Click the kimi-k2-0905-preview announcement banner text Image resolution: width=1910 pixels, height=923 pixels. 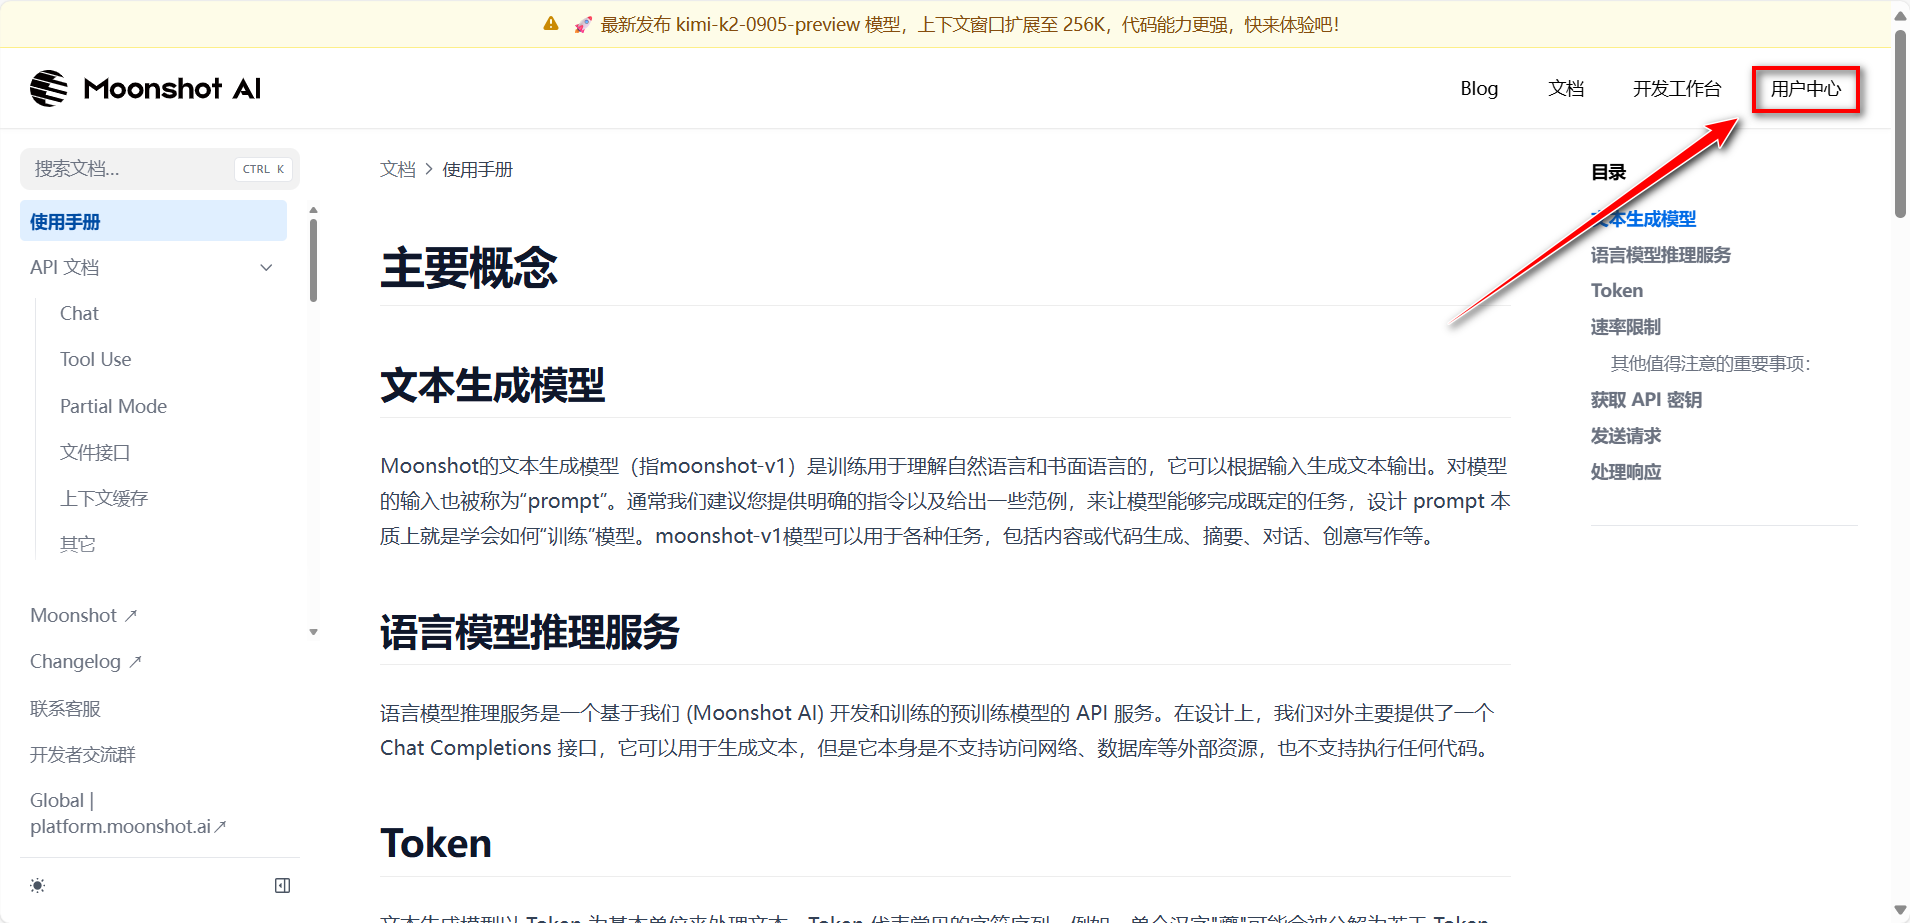pos(969,24)
